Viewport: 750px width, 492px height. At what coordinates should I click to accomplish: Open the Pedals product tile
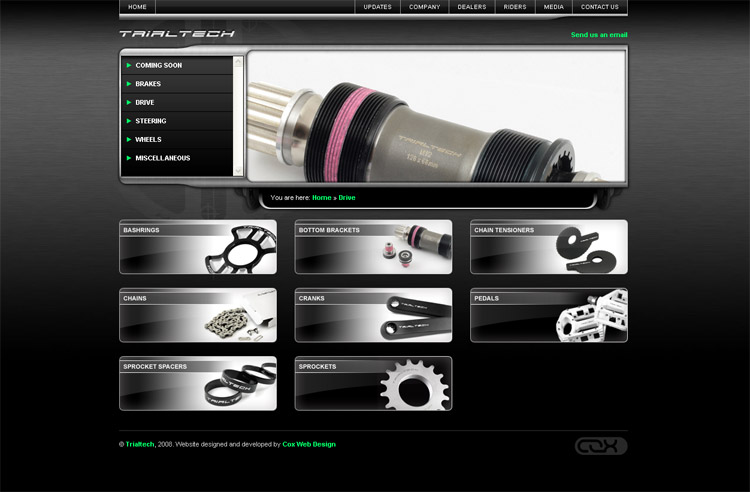point(549,315)
